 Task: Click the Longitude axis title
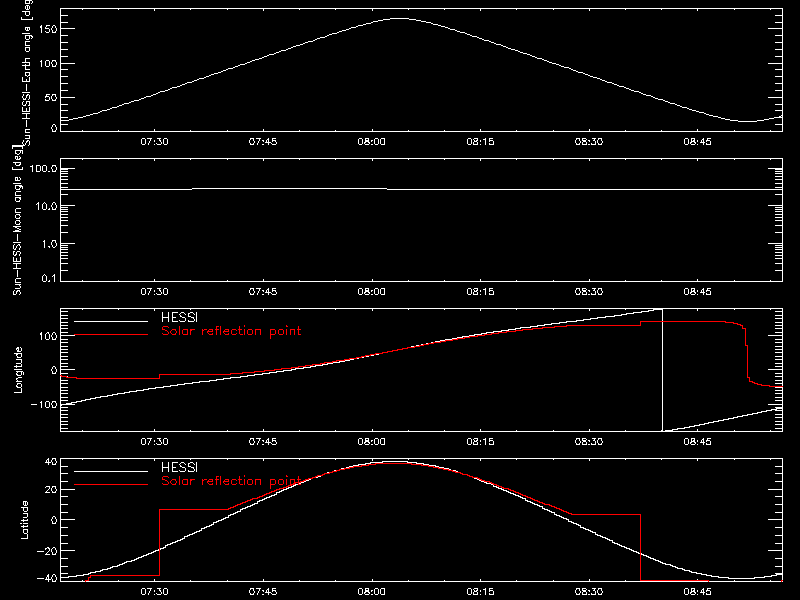[x=18, y=370]
